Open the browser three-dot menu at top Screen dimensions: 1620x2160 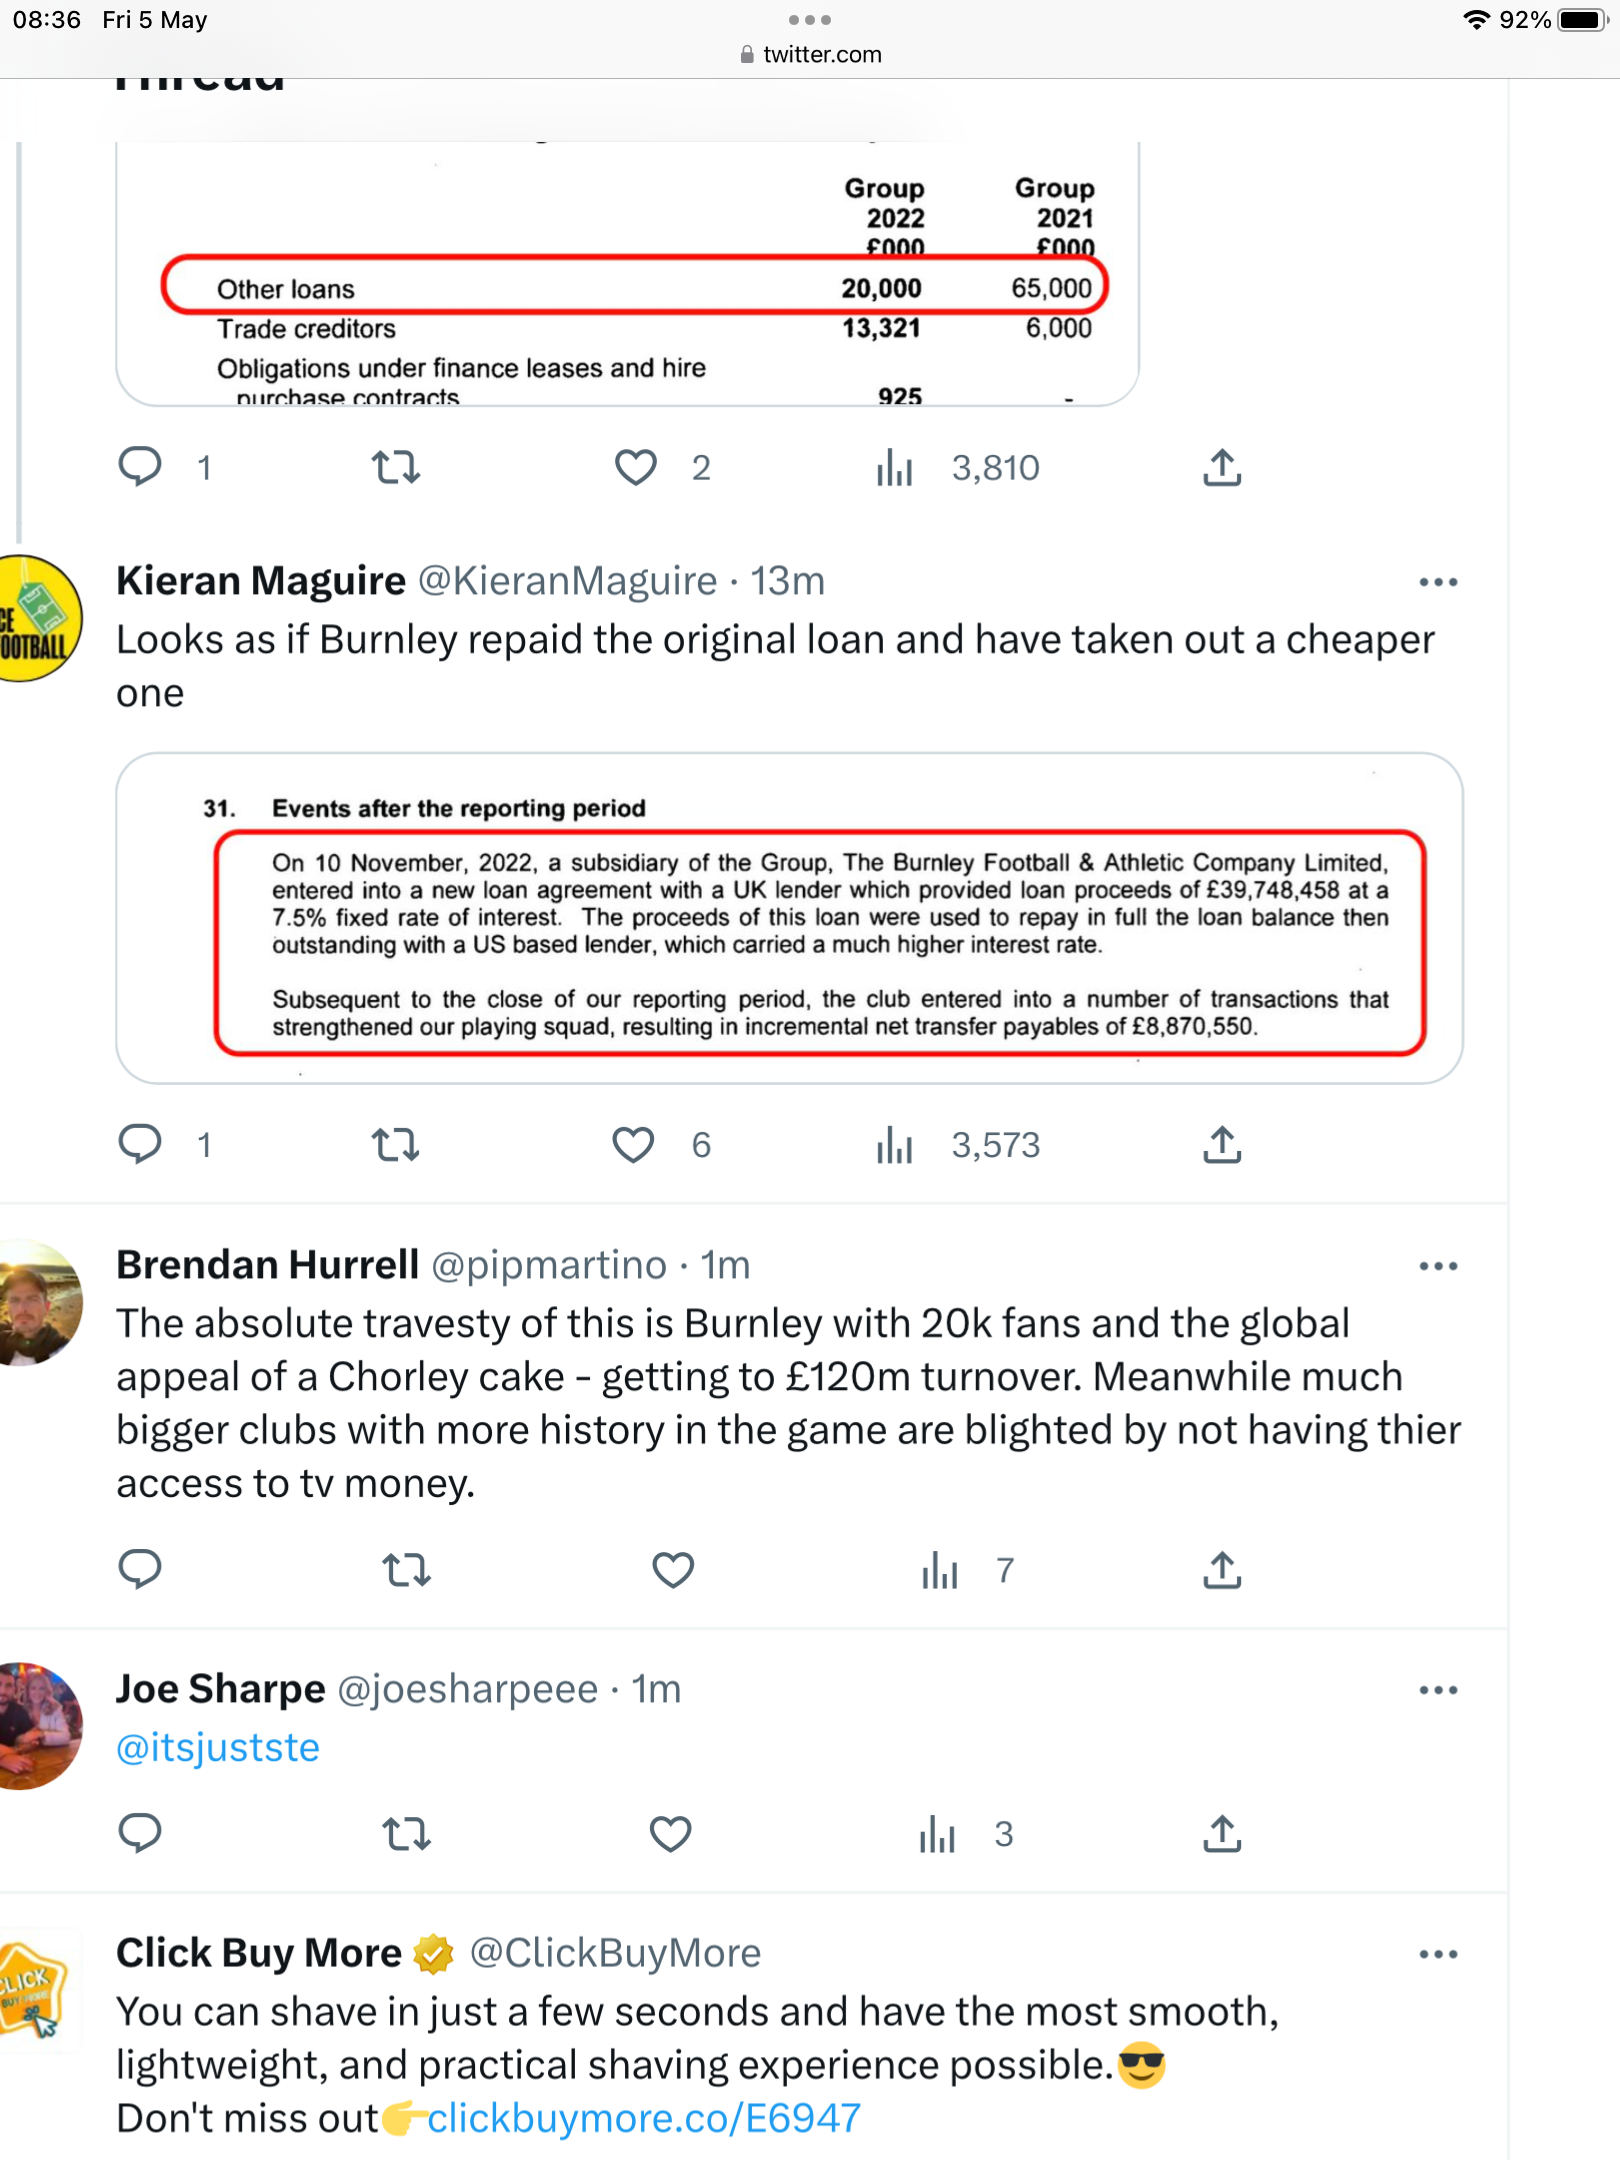click(x=810, y=20)
